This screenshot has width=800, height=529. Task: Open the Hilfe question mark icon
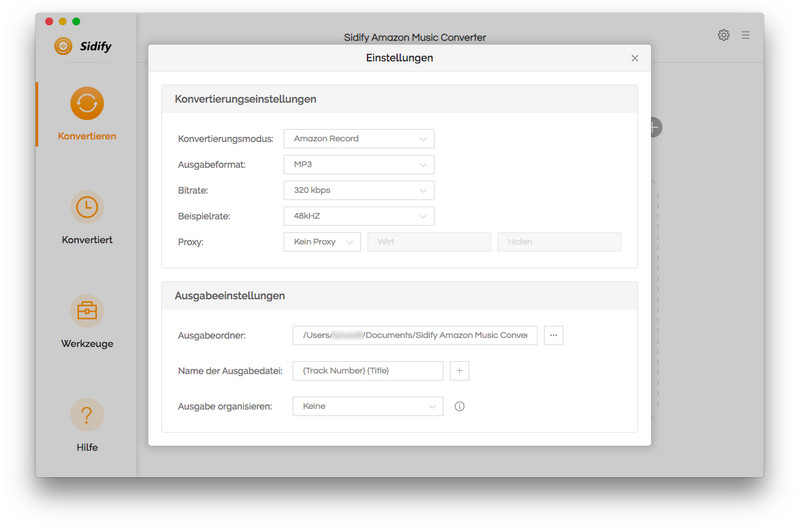click(x=87, y=415)
